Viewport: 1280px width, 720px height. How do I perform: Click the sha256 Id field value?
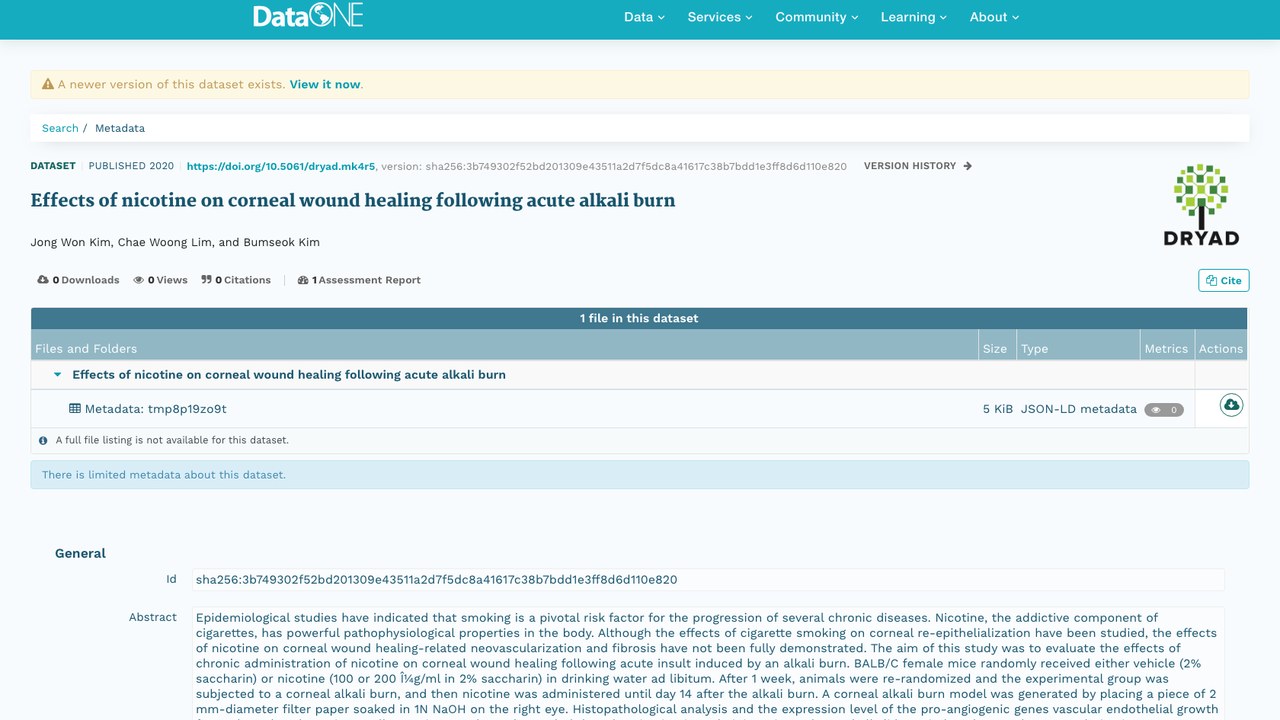pyautogui.click(x=708, y=580)
